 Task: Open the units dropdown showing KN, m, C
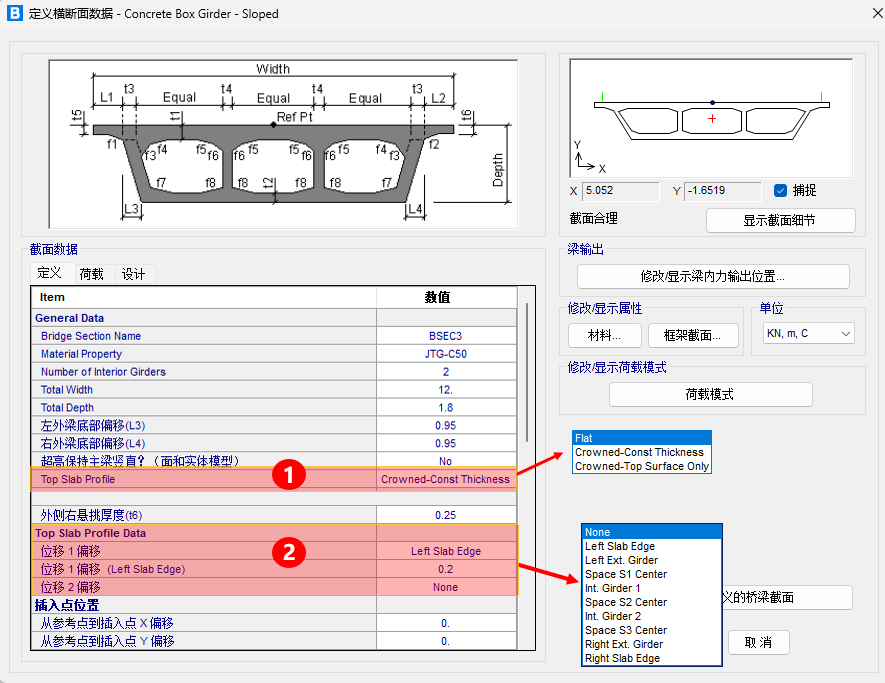click(807, 333)
